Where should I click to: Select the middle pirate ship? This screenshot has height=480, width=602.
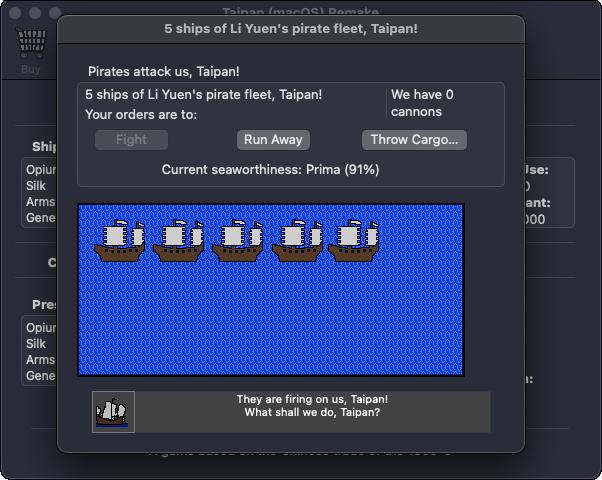click(x=238, y=241)
